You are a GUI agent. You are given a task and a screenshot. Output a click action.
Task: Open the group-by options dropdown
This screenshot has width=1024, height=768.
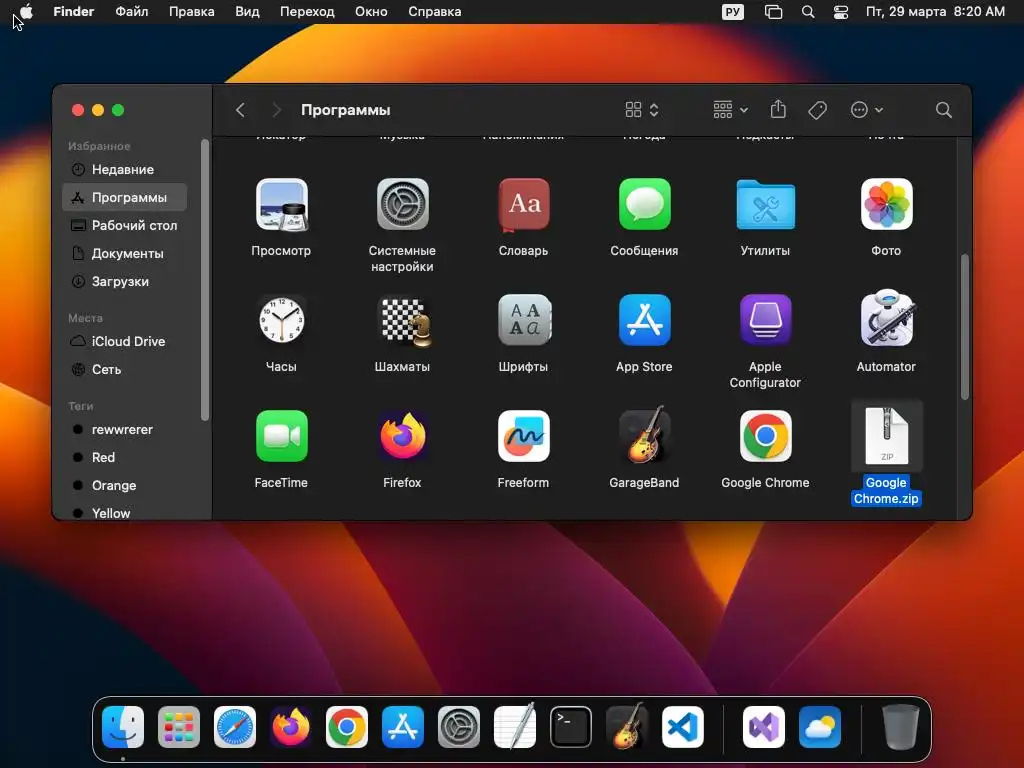[x=730, y=110]
